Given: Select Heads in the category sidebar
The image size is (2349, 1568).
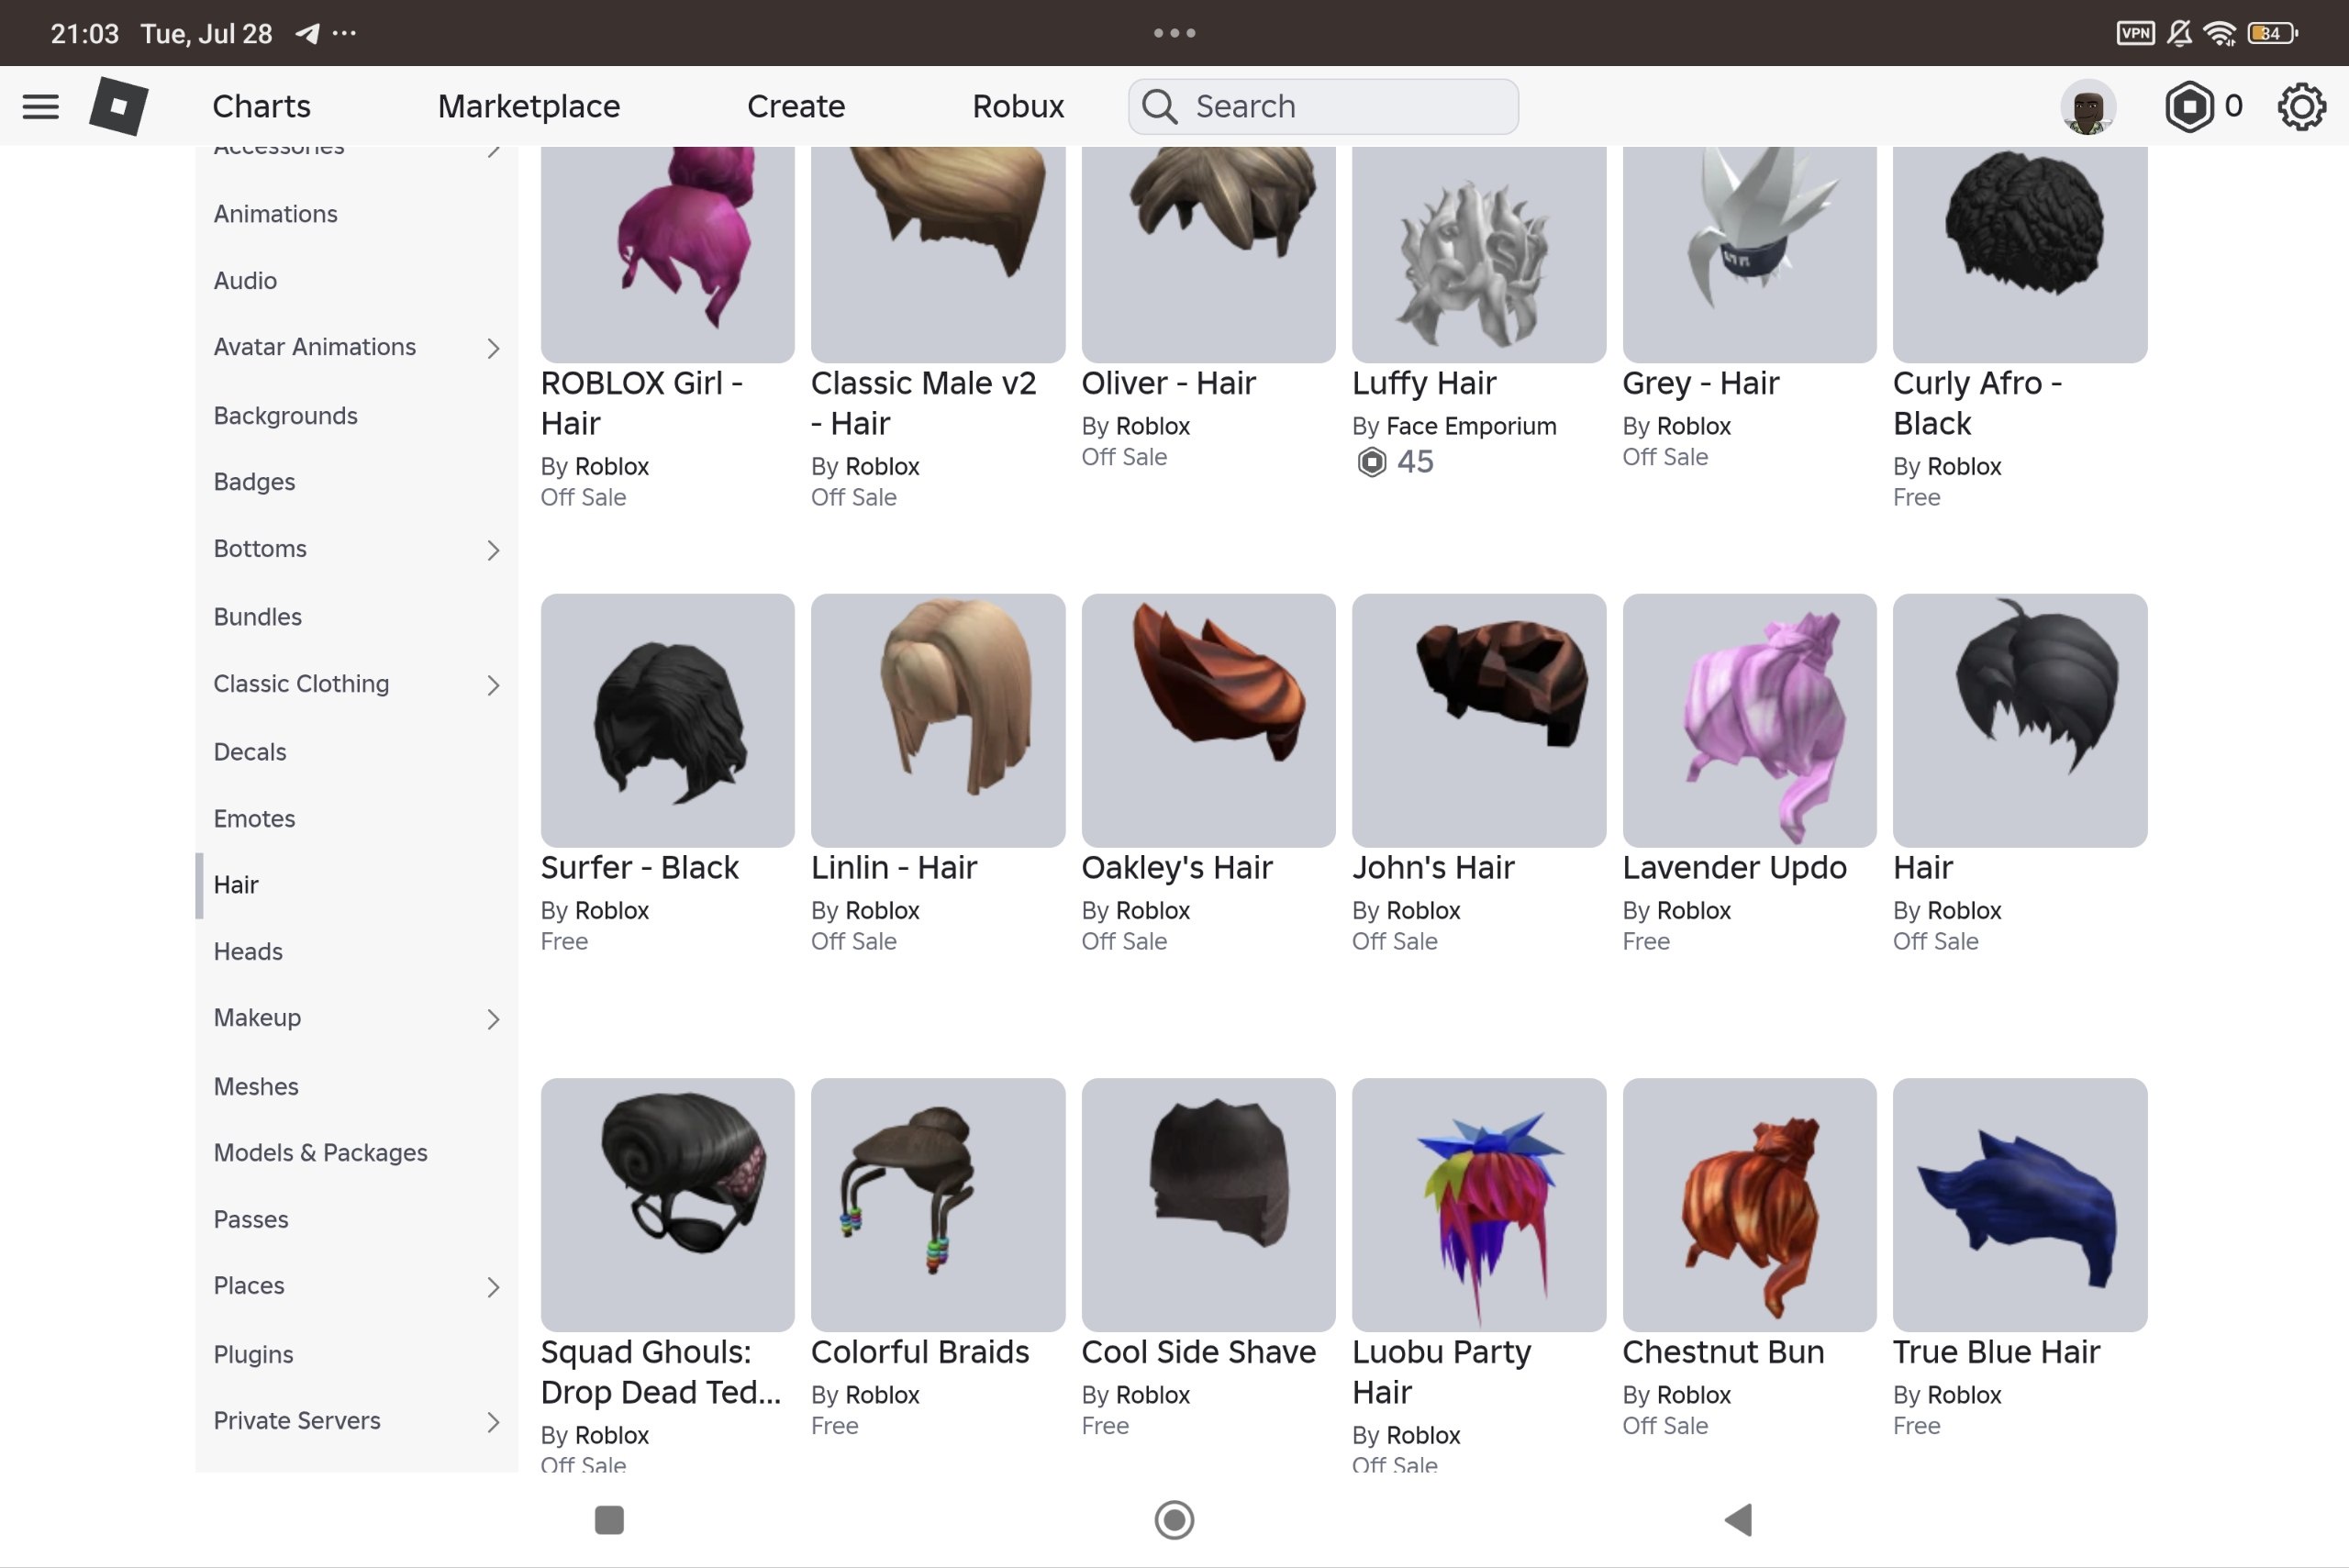Looking at the screenshot, I should [248, 952].
